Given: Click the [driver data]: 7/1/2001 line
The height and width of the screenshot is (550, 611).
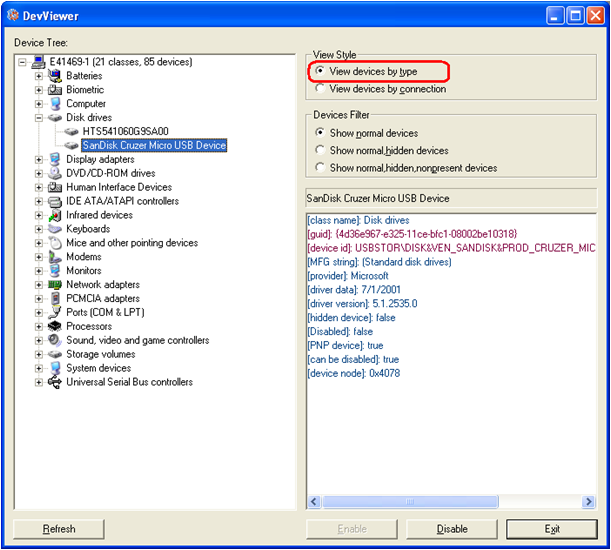Looking at the screenshot, I should (354, 290).
